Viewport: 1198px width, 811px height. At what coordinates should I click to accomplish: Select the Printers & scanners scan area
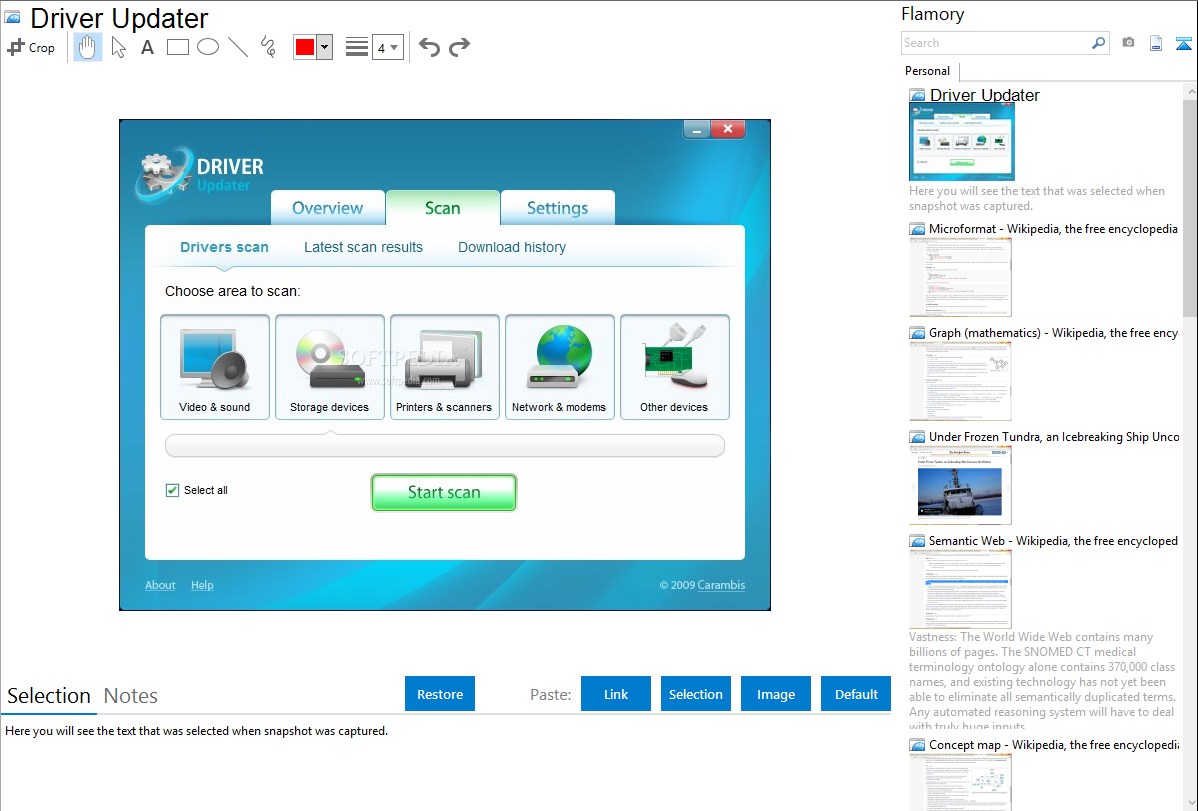(x=445, y=367)
